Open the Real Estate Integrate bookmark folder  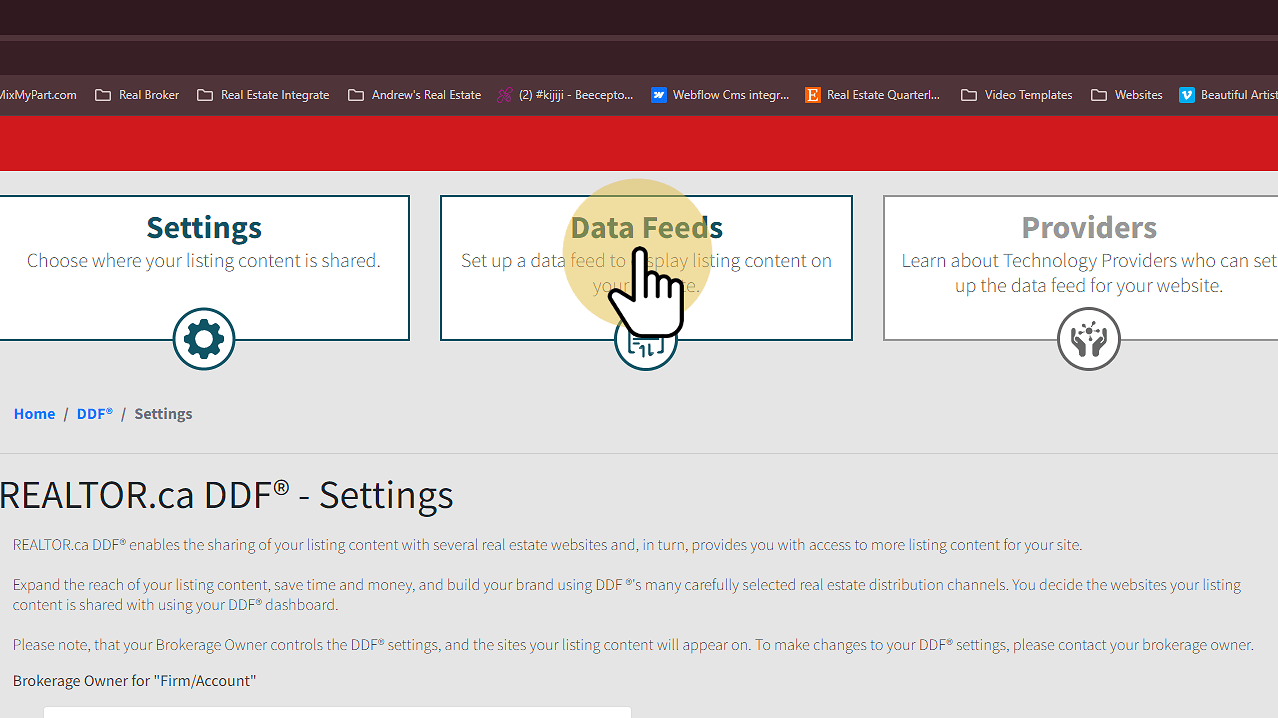(263, 95)
